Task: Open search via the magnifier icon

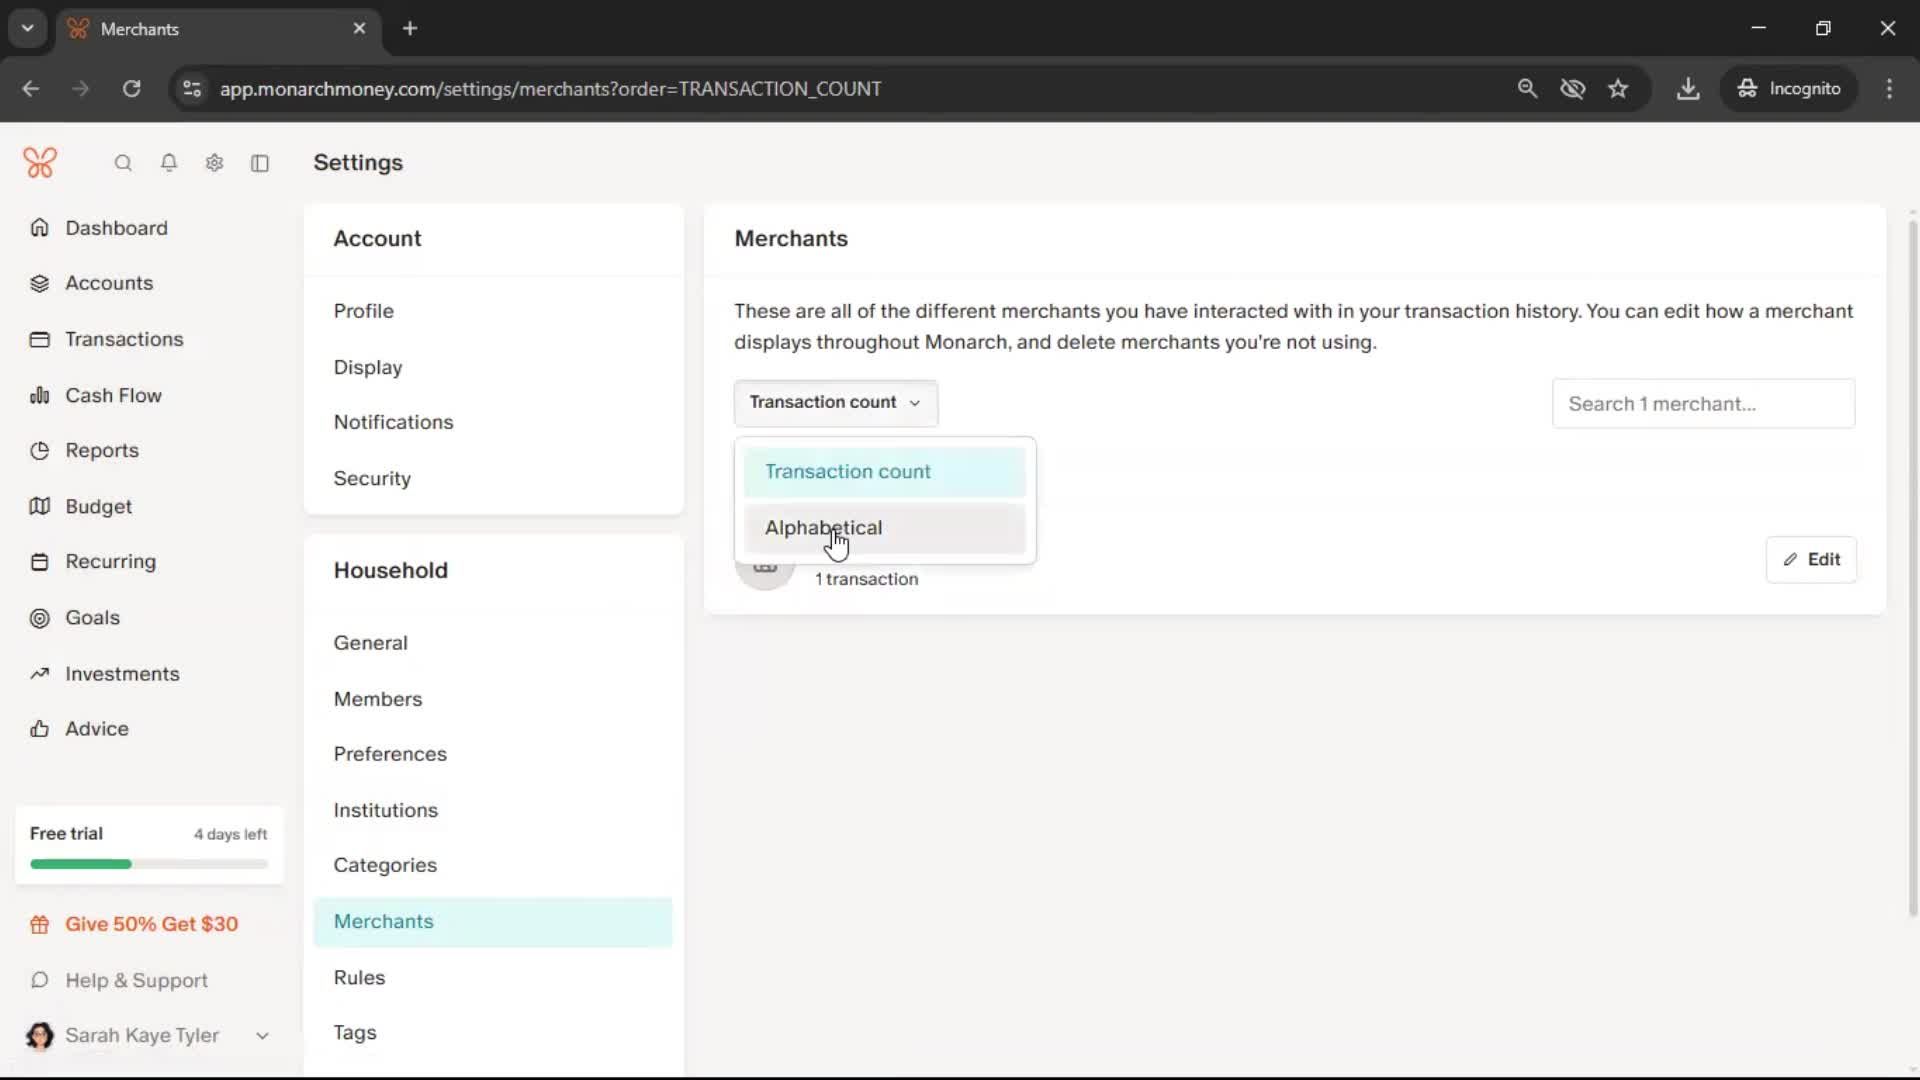Action: coord(123,163)
